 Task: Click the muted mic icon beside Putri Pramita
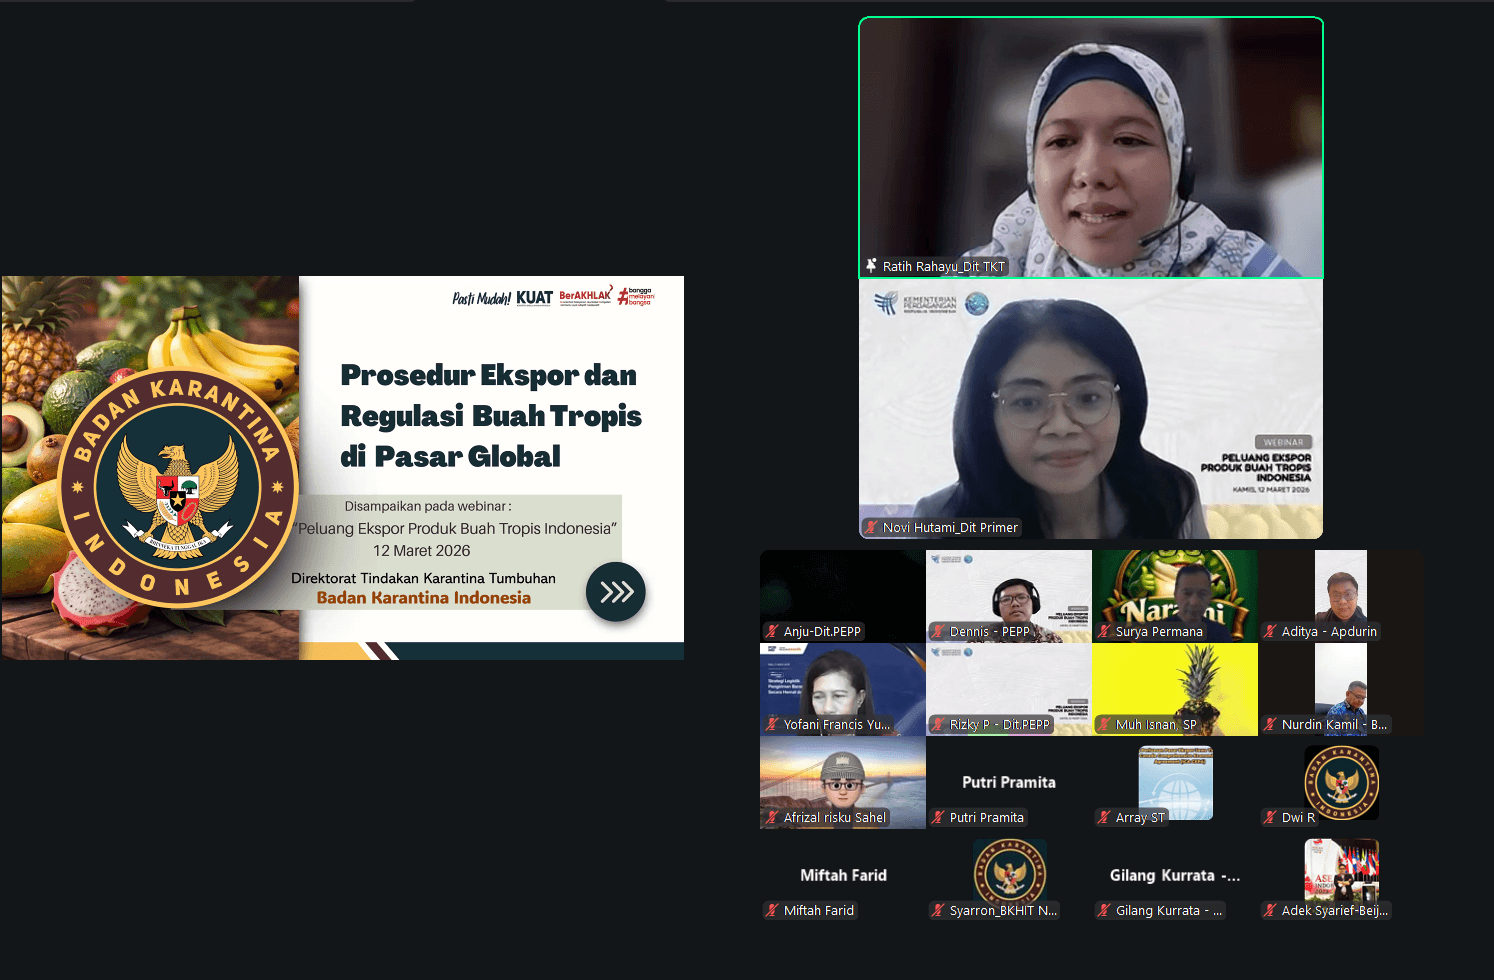coord(938,817)
